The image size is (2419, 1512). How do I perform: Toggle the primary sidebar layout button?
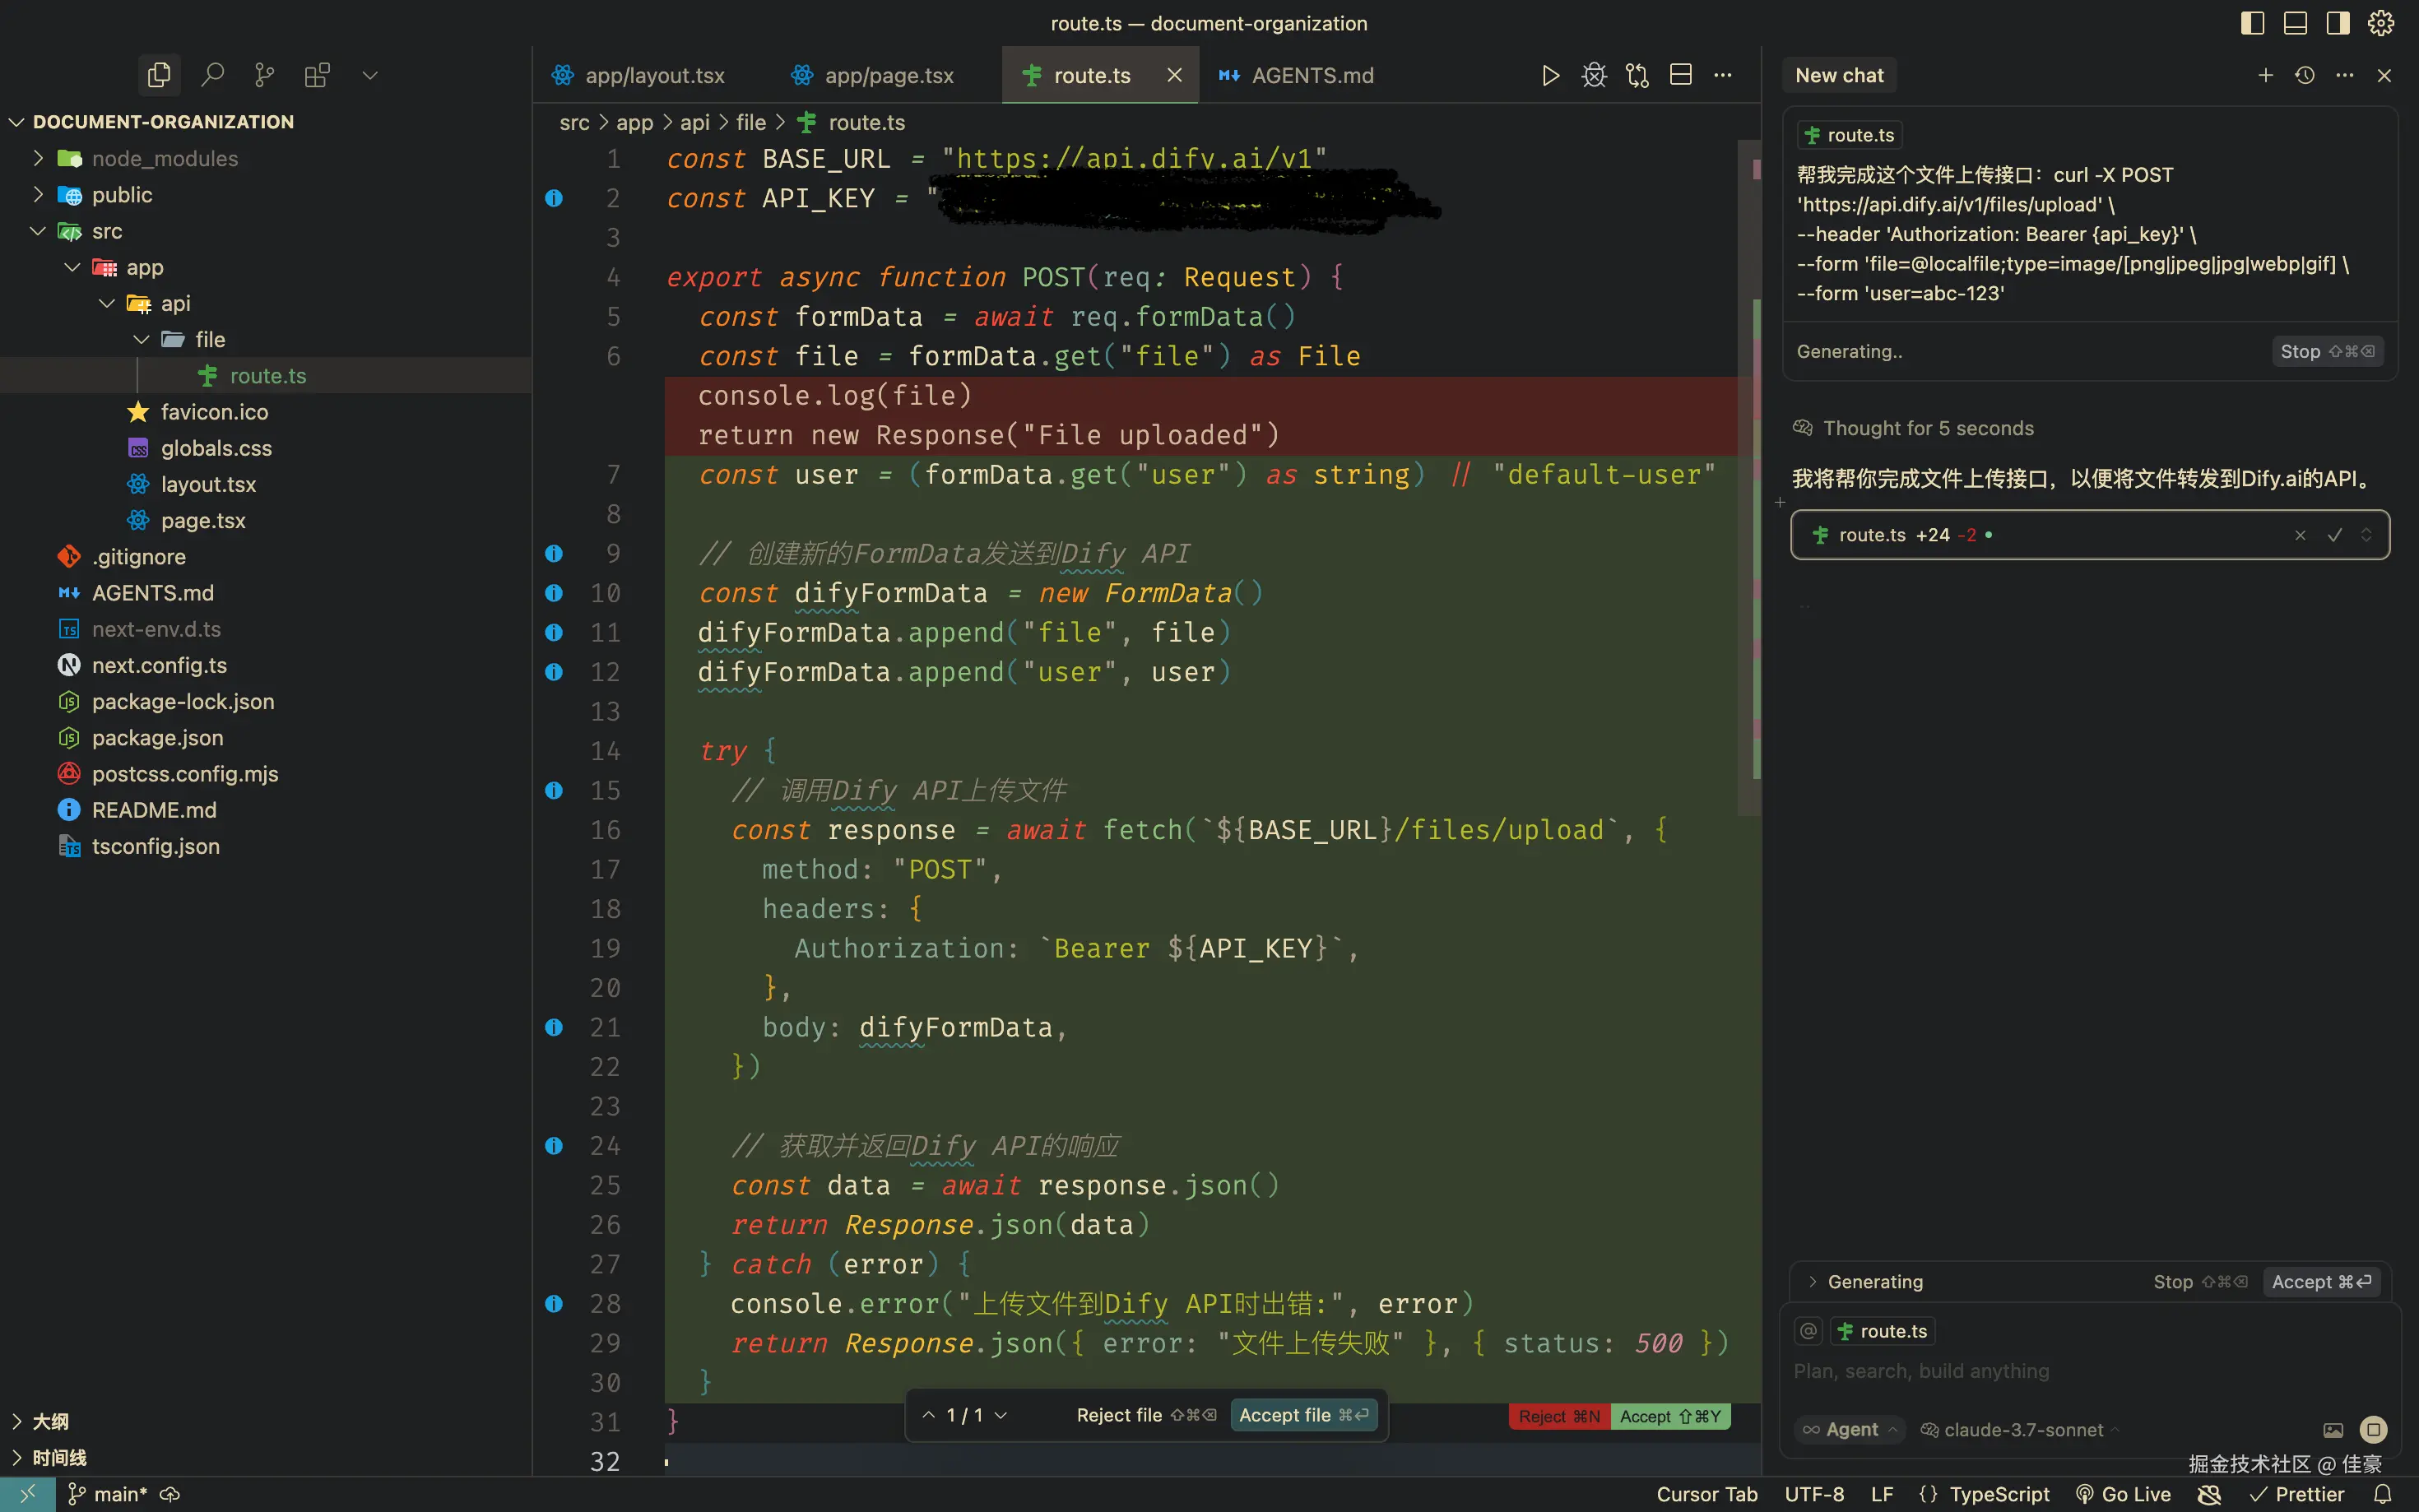2252,23
